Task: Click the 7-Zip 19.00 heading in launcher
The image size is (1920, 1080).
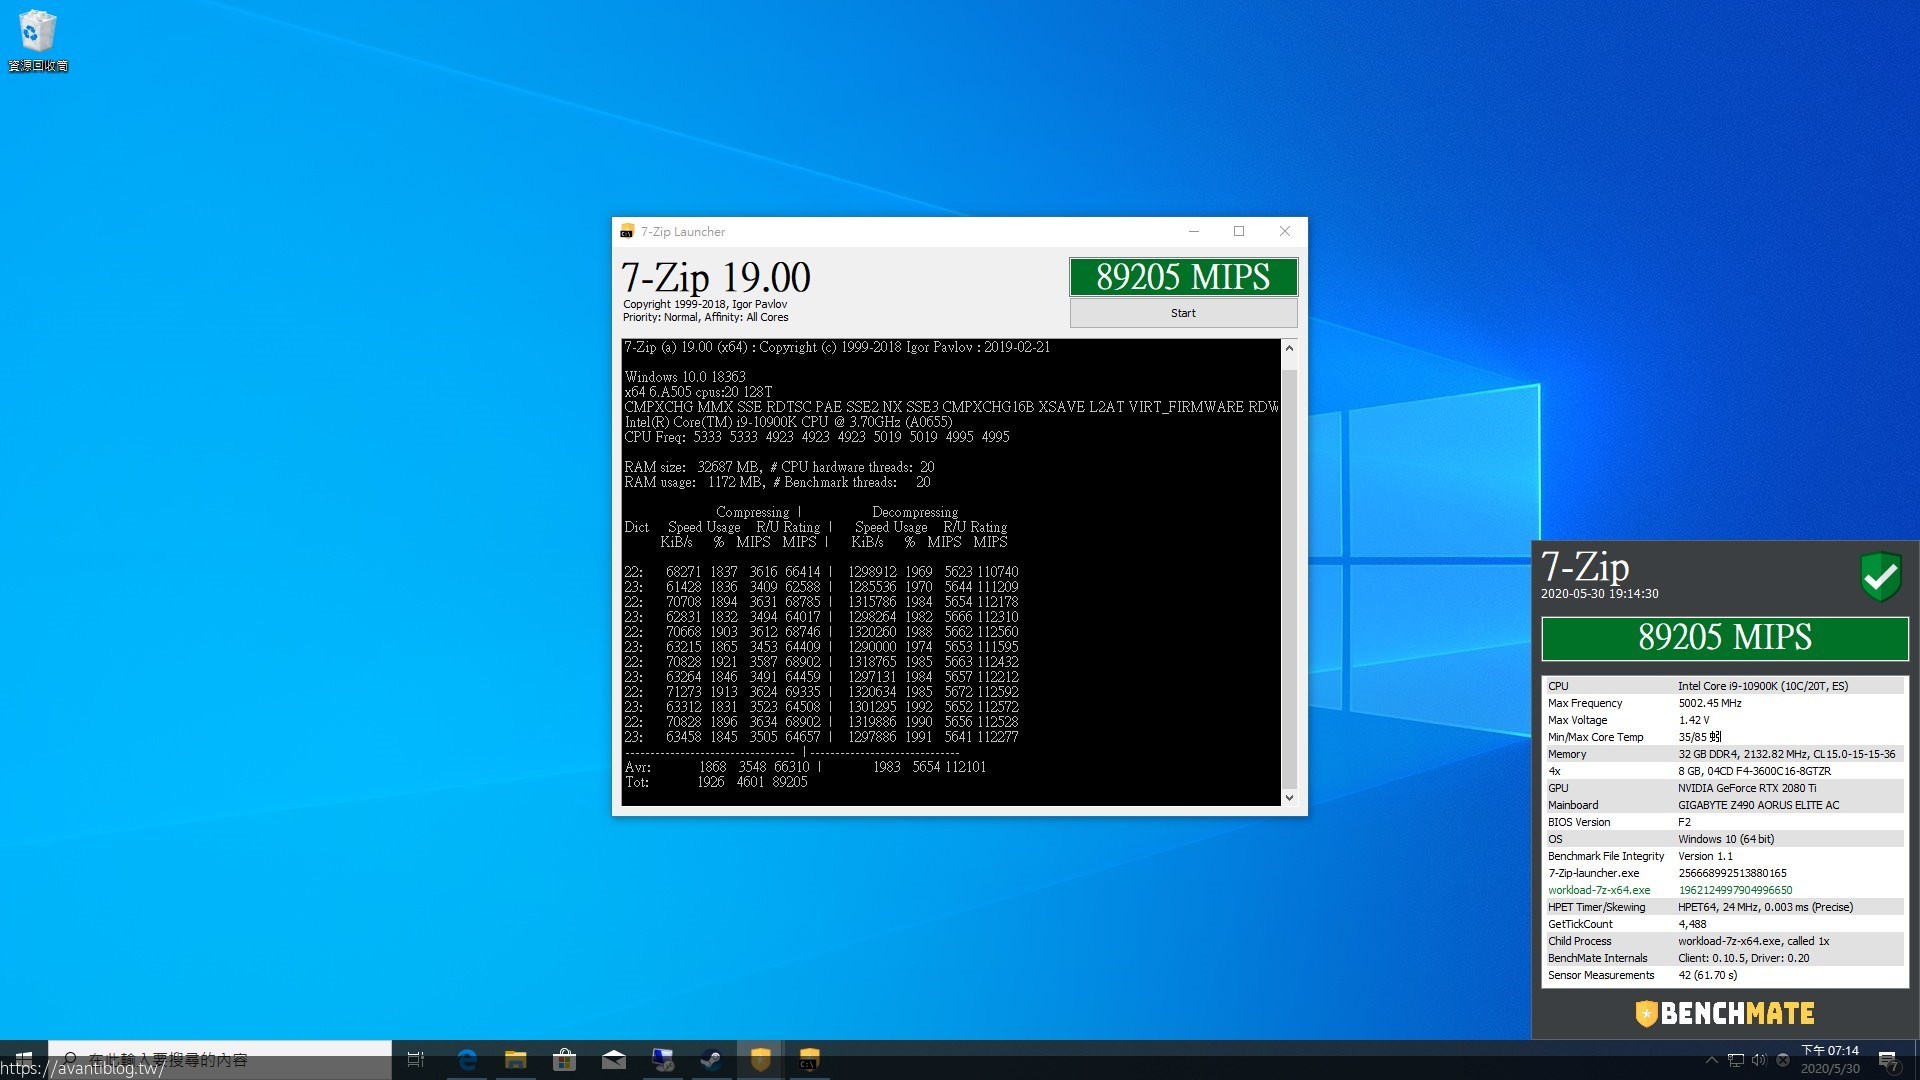Action: [x=716, y=277]
